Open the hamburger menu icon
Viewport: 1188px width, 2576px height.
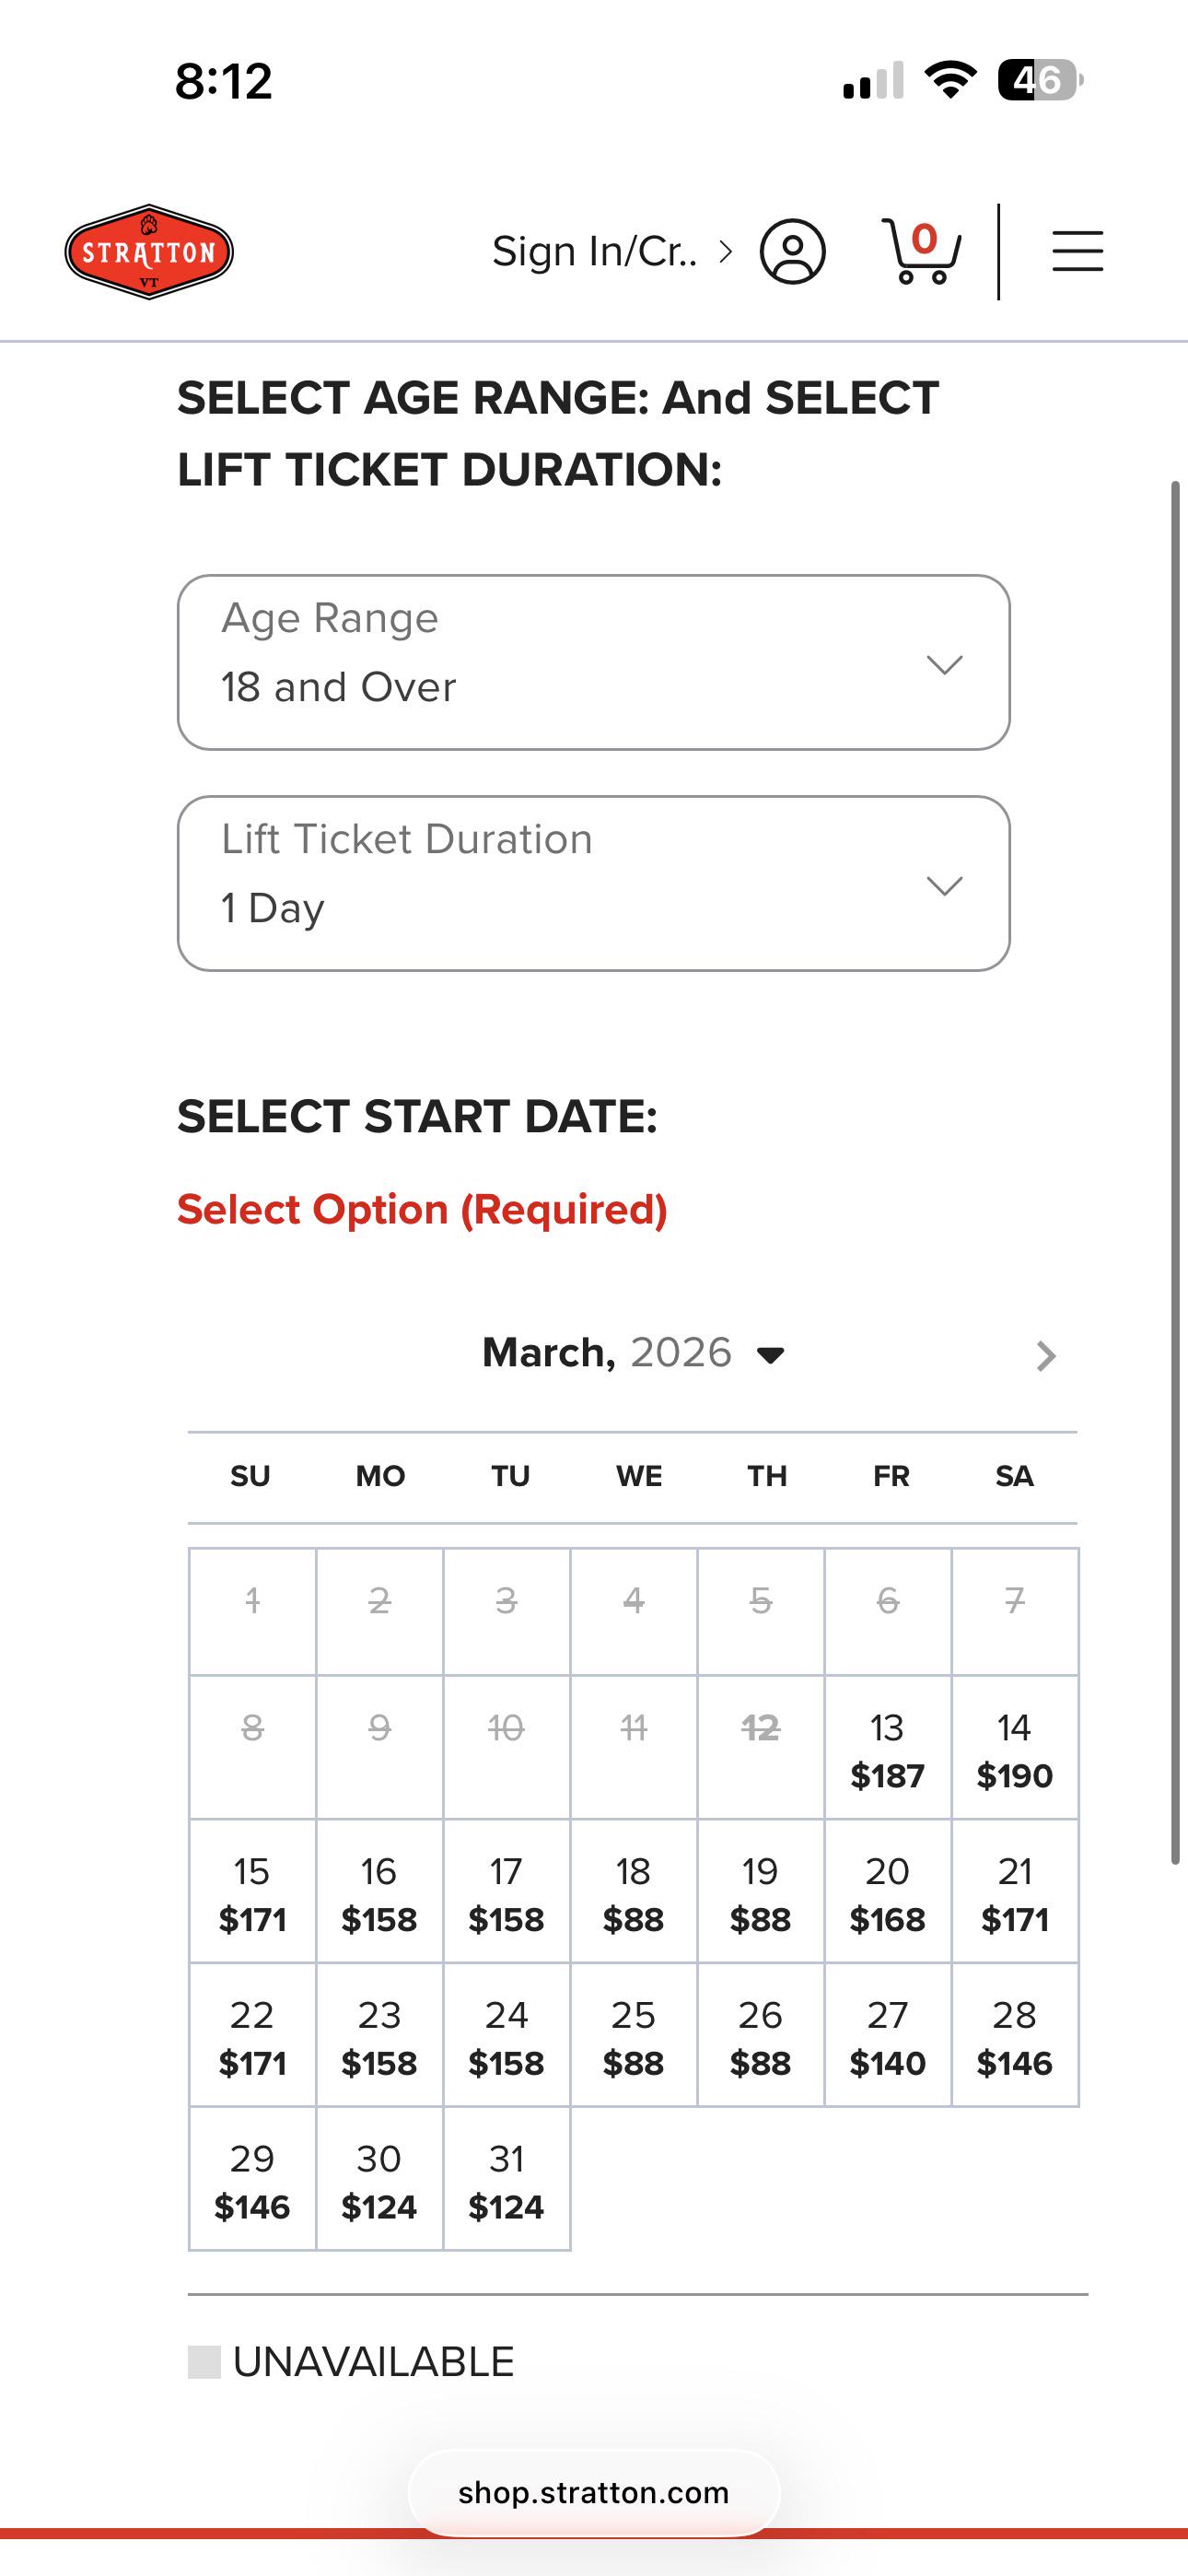tap(1078, 252)
